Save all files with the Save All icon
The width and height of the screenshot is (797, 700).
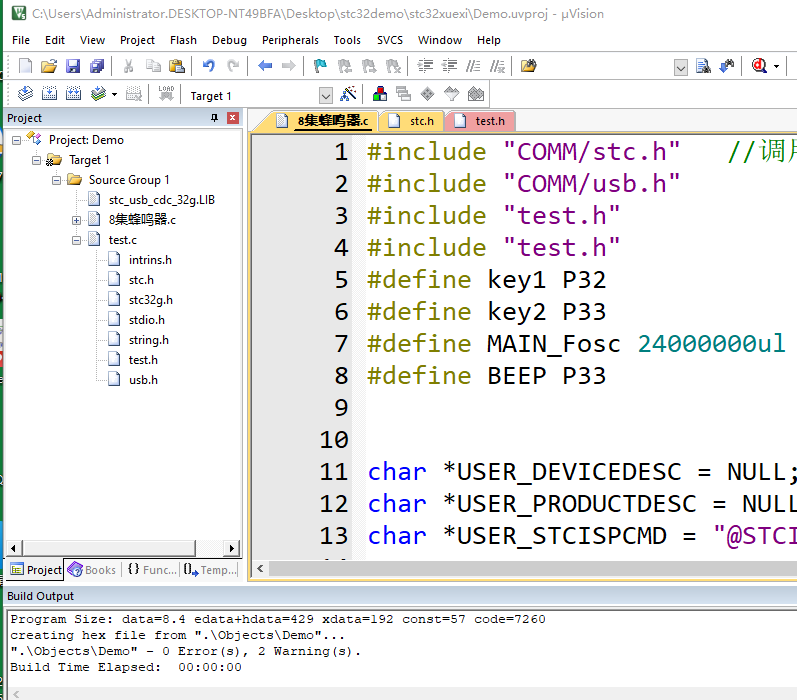97,66
